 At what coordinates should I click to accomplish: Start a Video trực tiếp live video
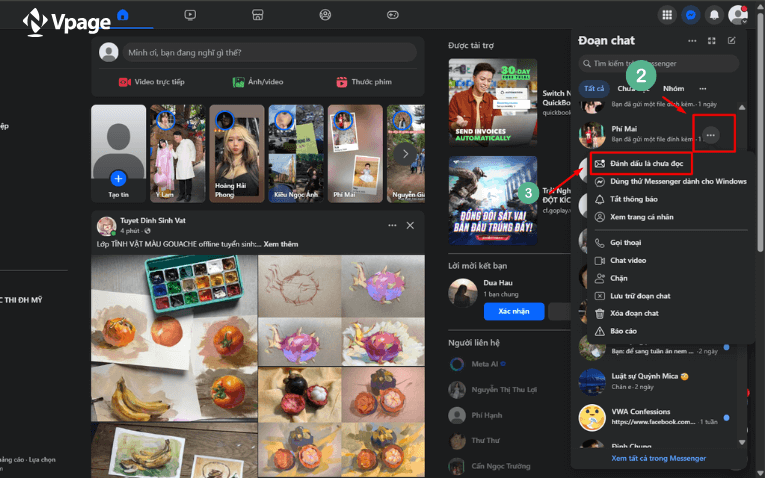pos(152,82)
